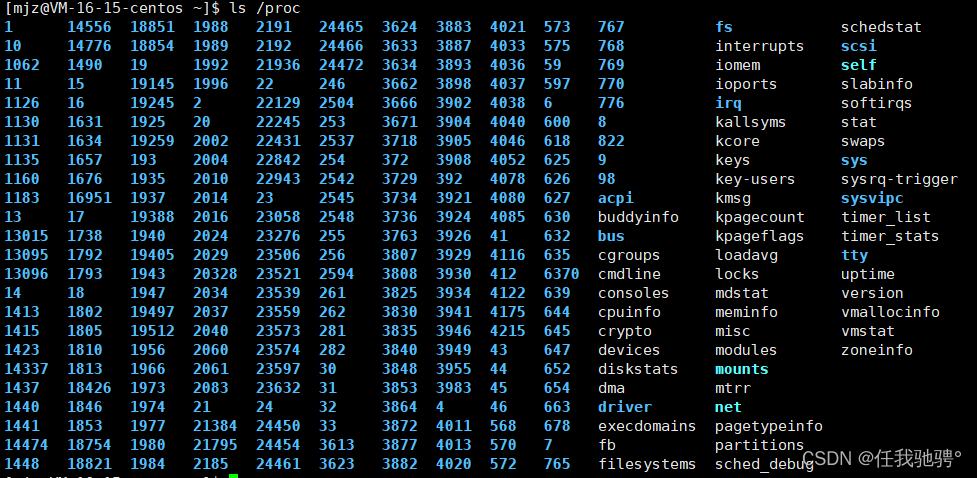Click the 'fs' directory name
The width and height of the screenshot is (977, 478).
[724, 27]
